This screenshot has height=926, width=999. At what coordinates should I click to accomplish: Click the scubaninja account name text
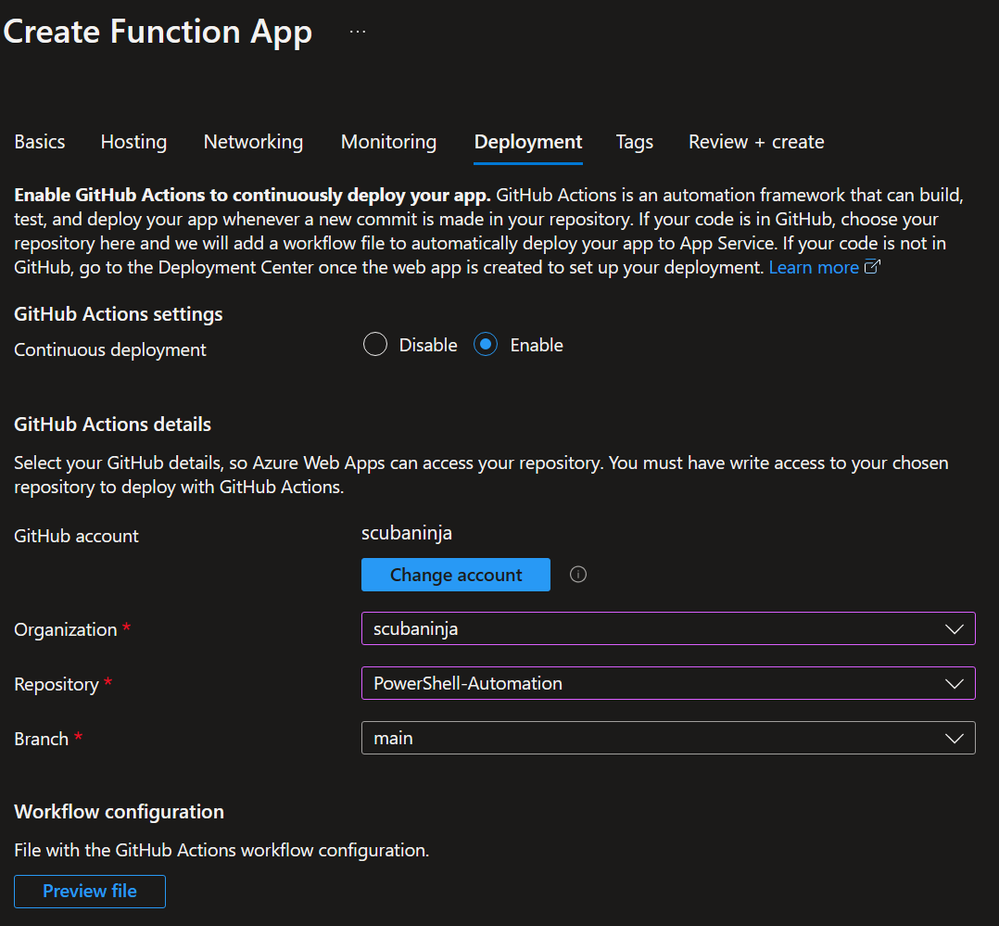(406, 533)
